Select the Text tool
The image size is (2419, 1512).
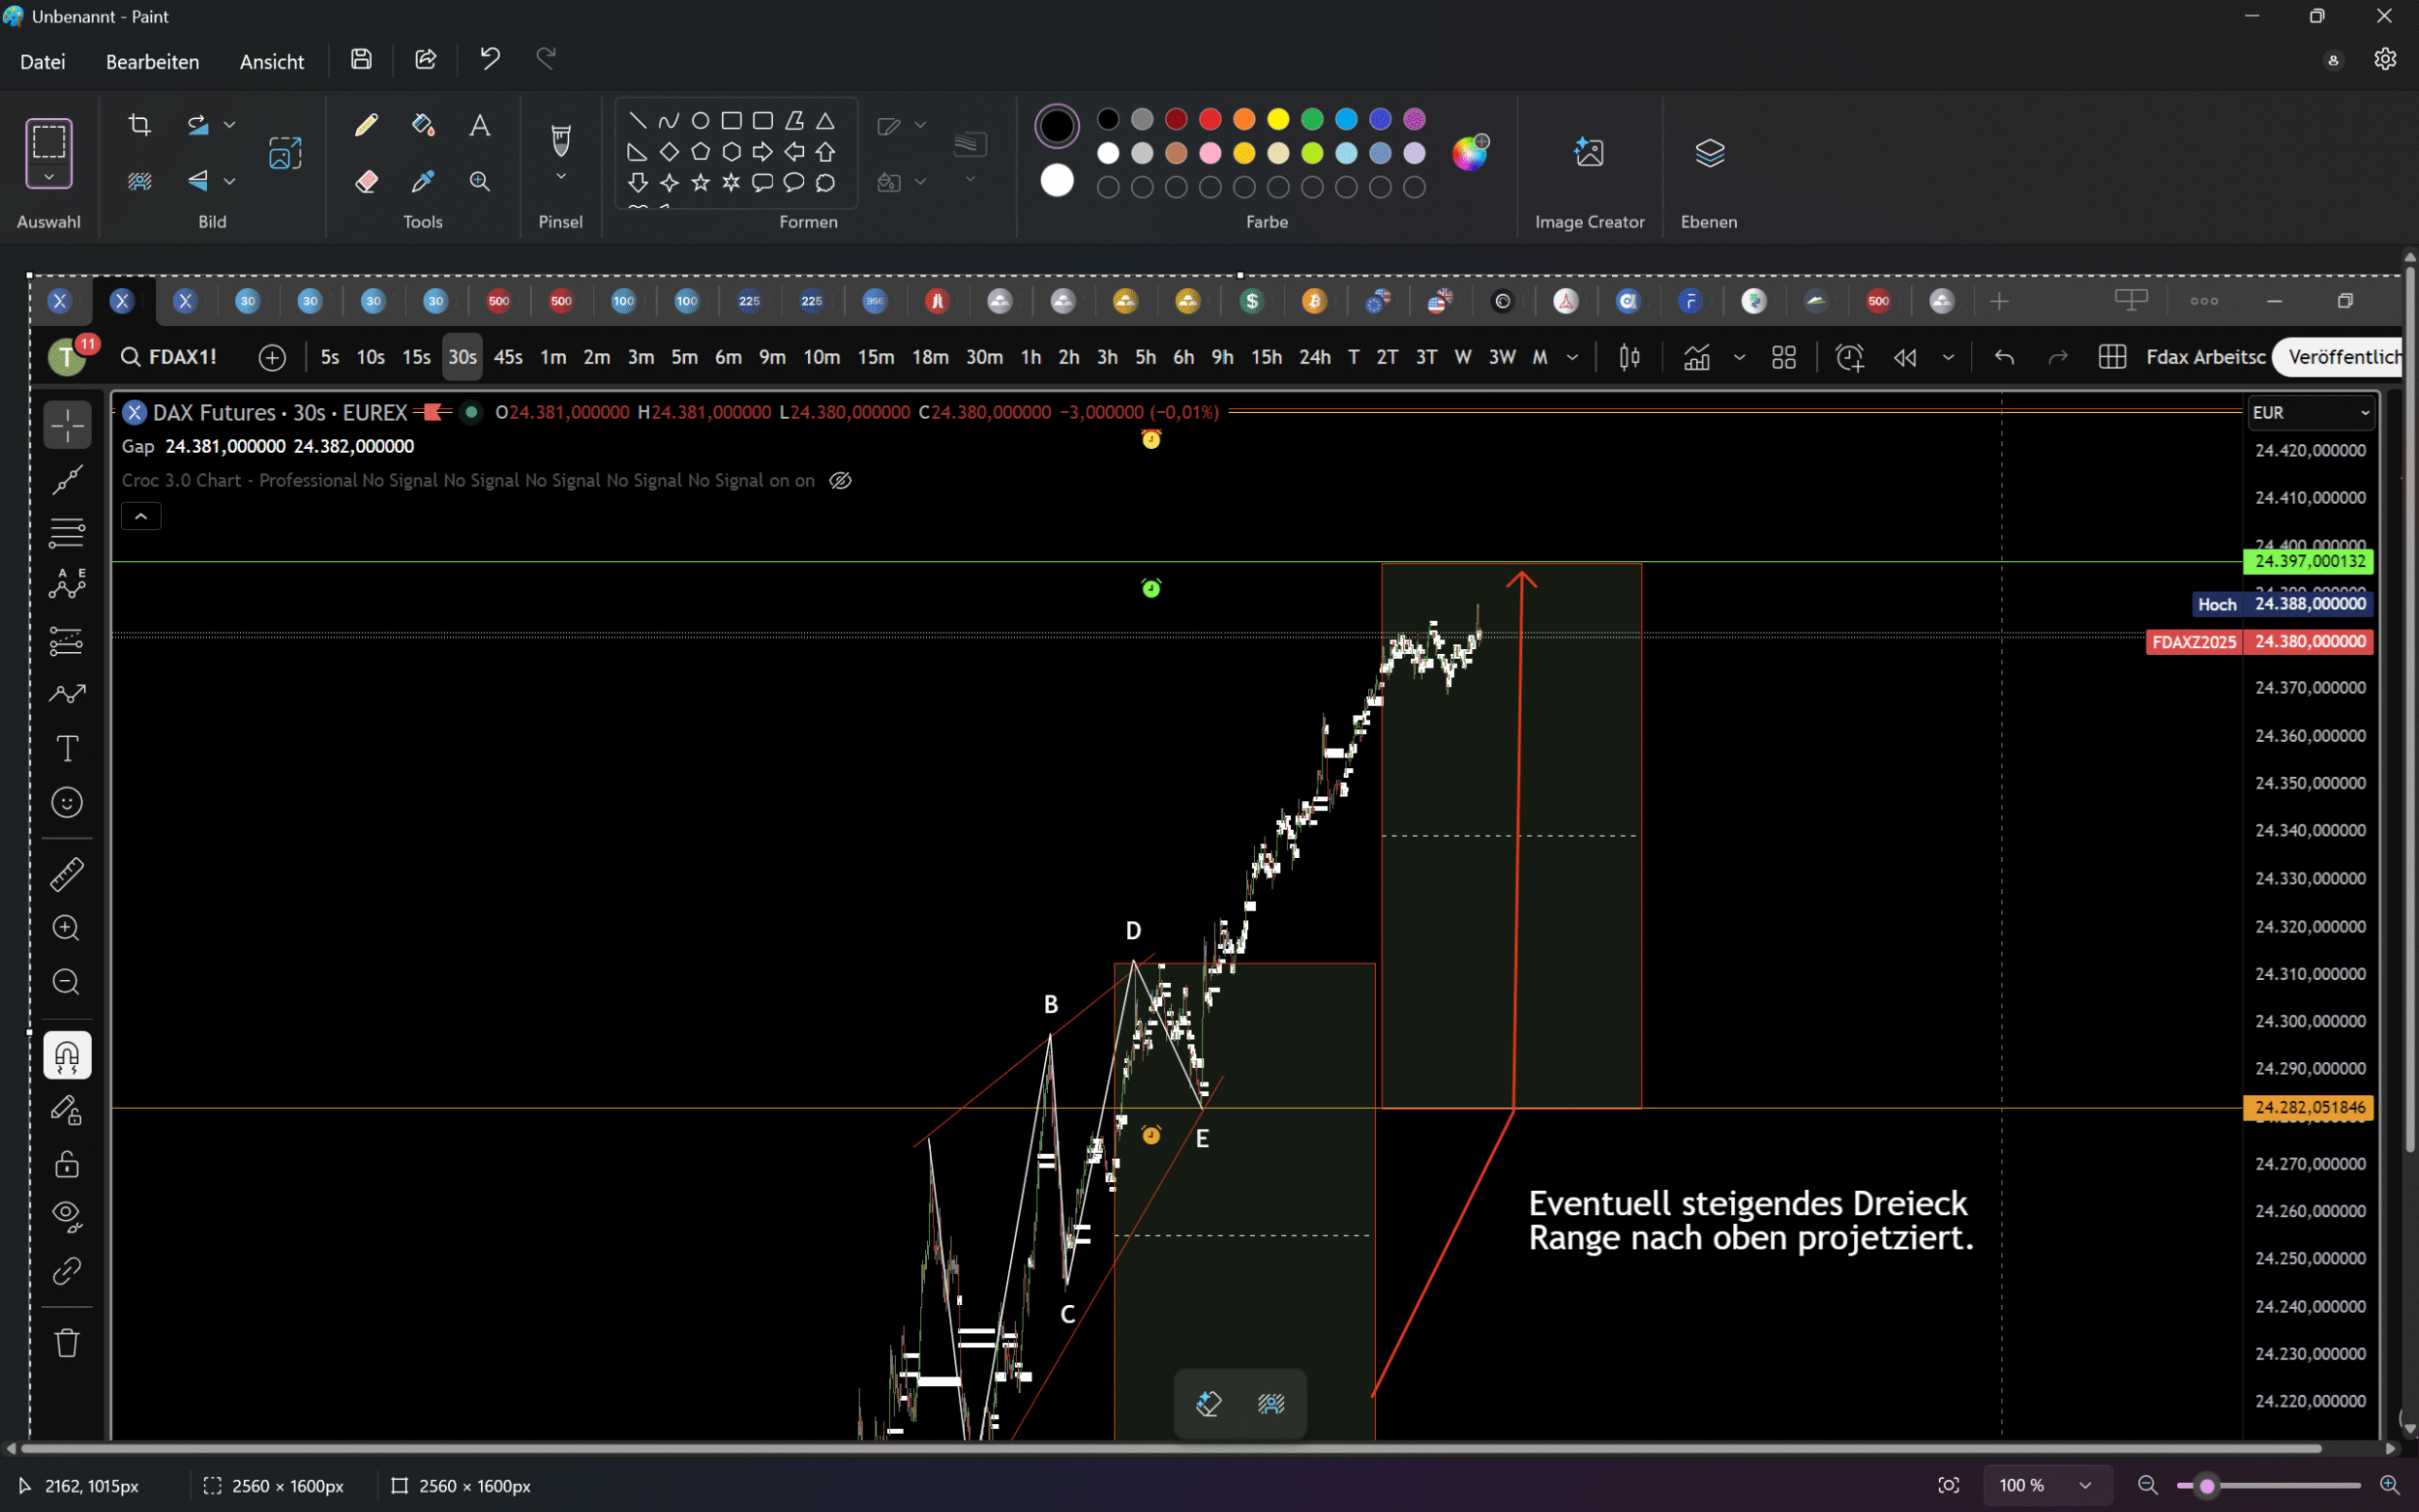[x=480, y=125]
